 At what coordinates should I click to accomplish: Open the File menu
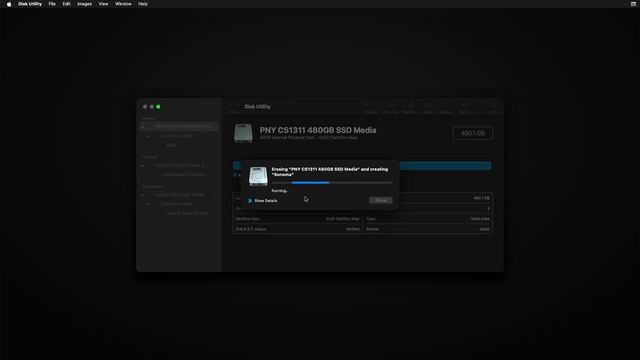52,4
